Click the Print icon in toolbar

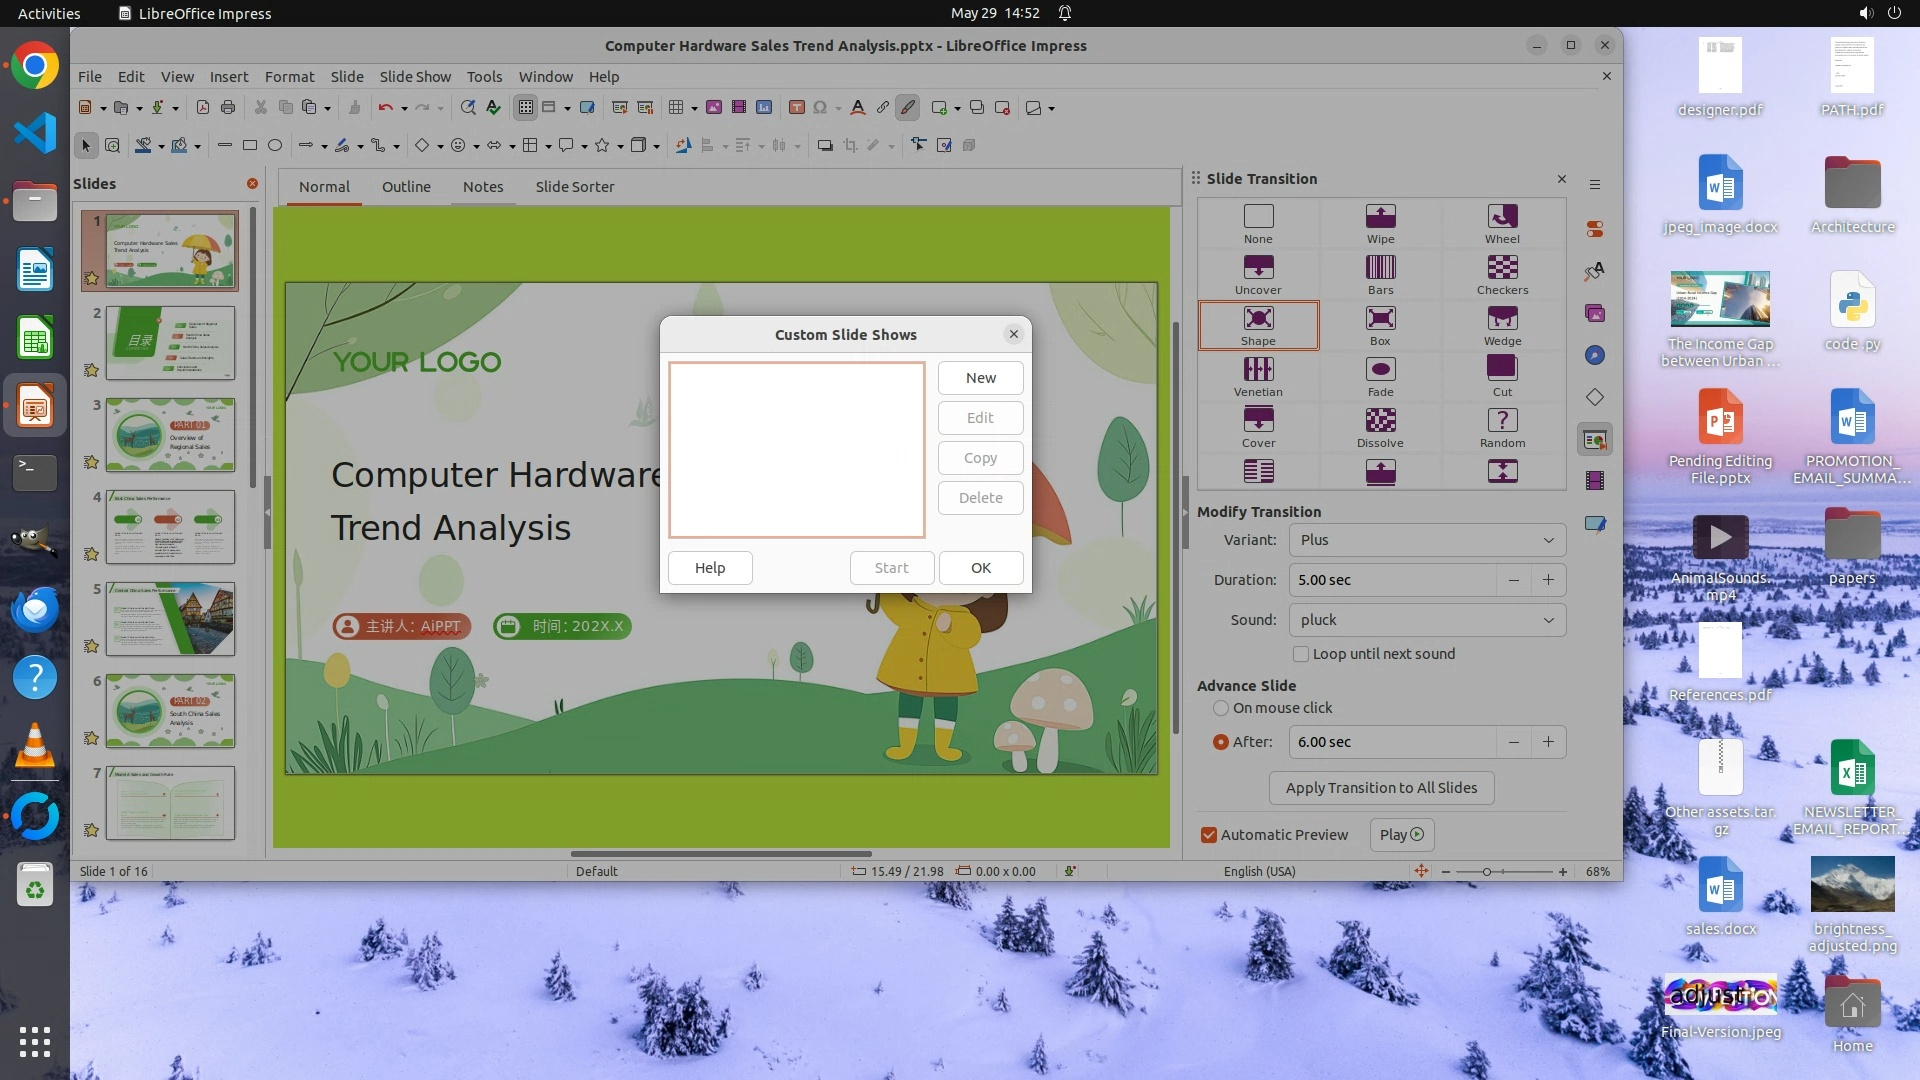pos(228,108)
